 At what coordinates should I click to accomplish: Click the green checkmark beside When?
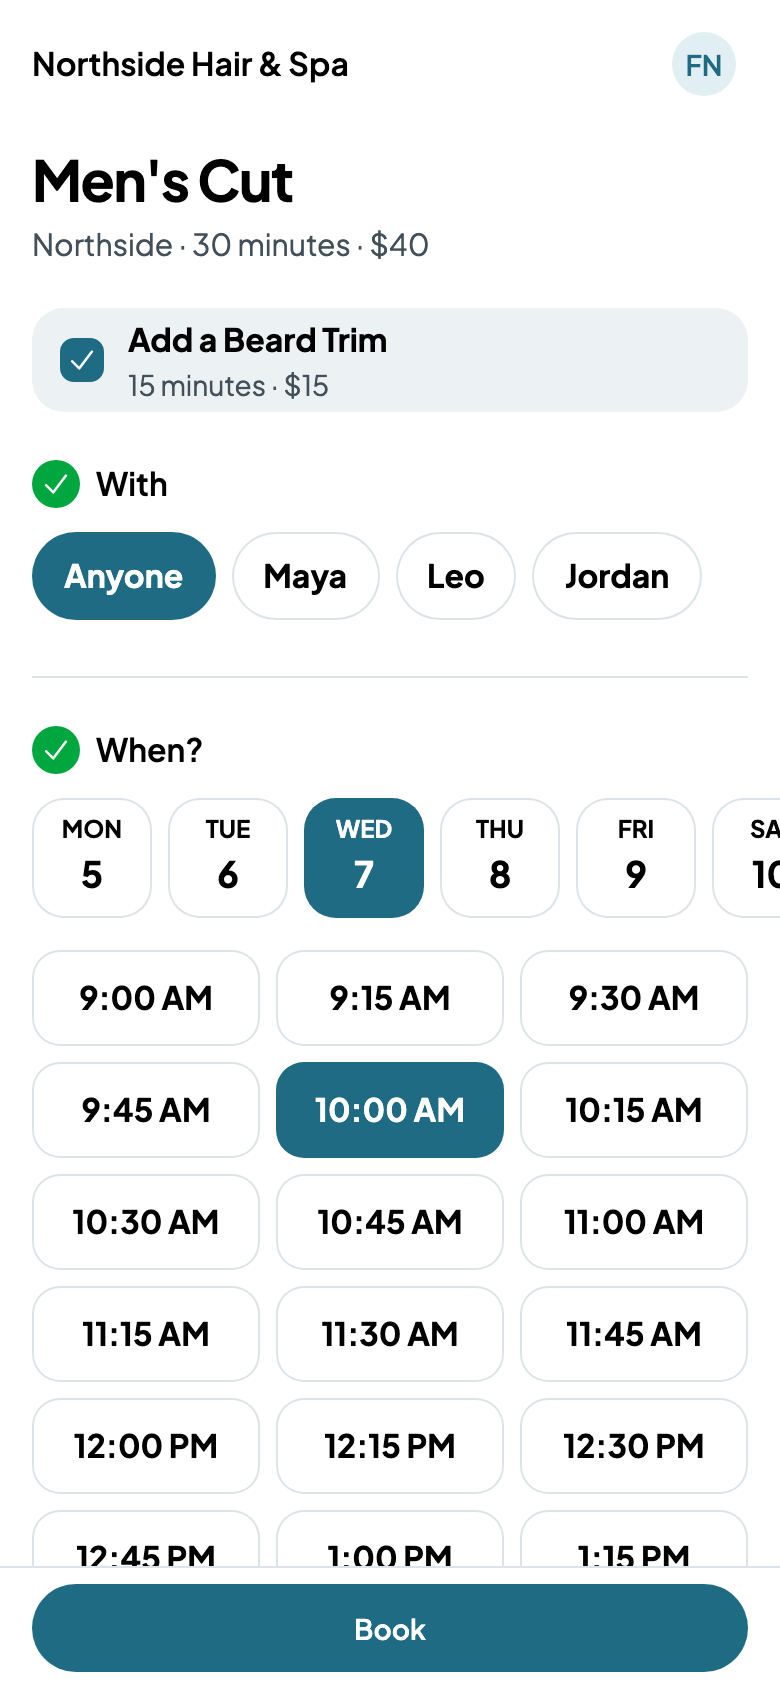pyautogui.click(x=56, y=750)
